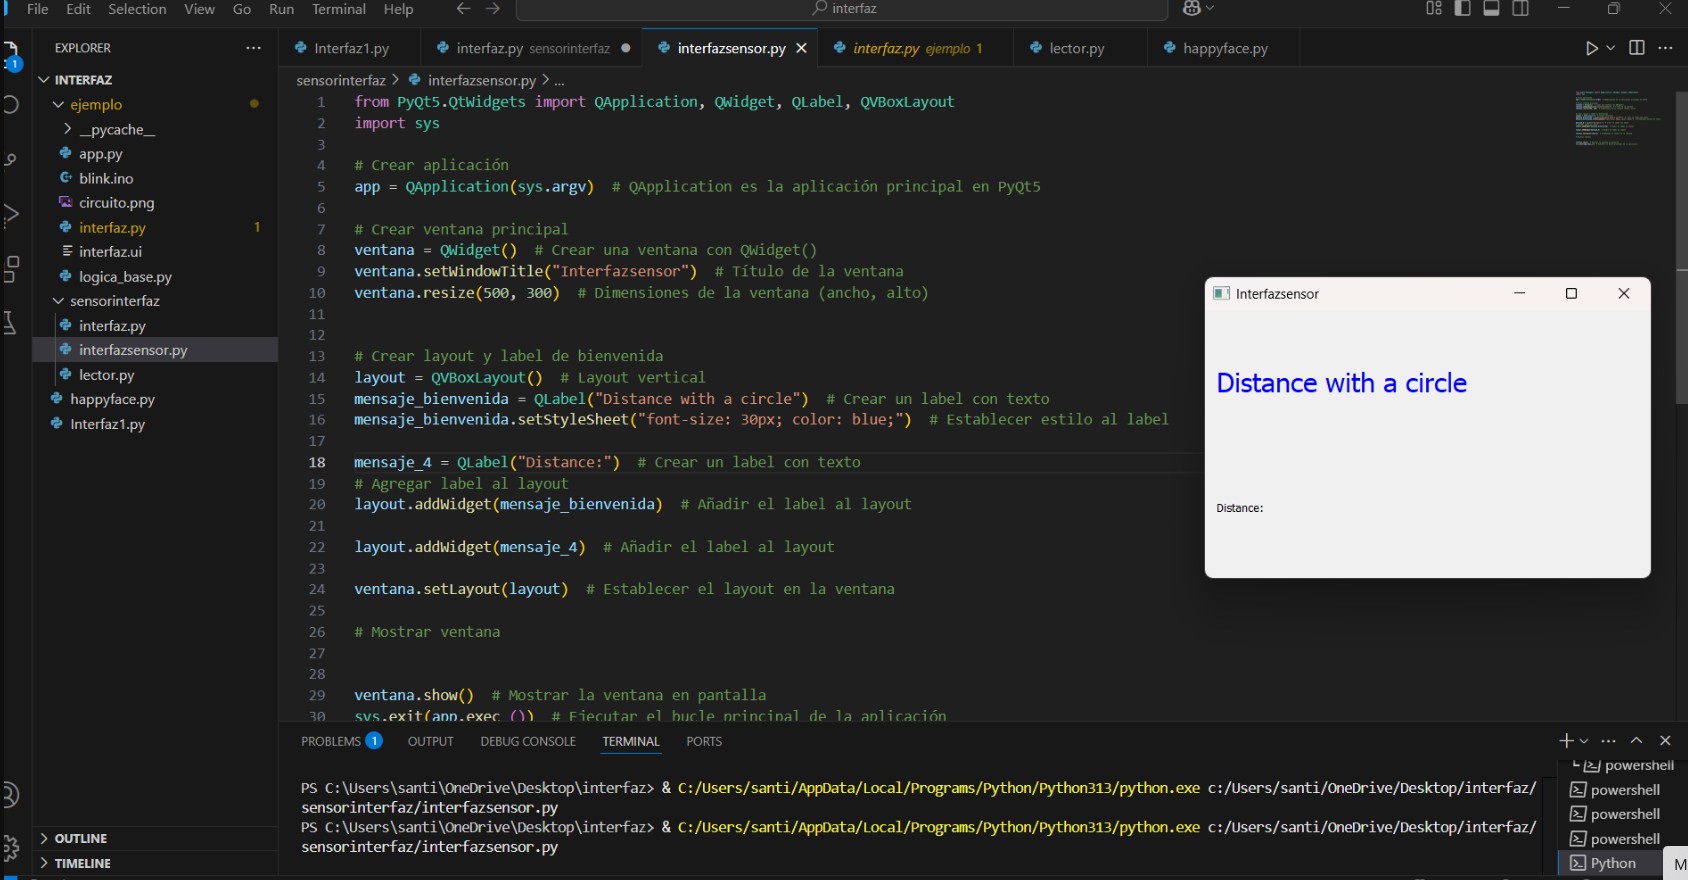Click the command center search box 'interfaz'

coord(842,9)
